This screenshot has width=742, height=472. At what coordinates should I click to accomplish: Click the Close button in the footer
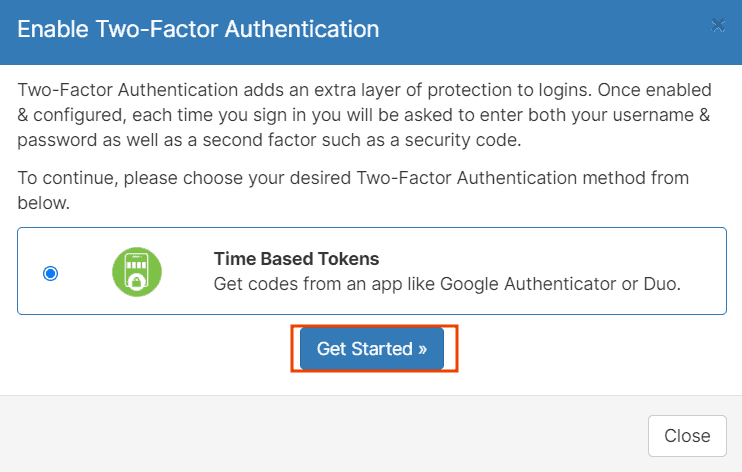[x=687, y=436]
